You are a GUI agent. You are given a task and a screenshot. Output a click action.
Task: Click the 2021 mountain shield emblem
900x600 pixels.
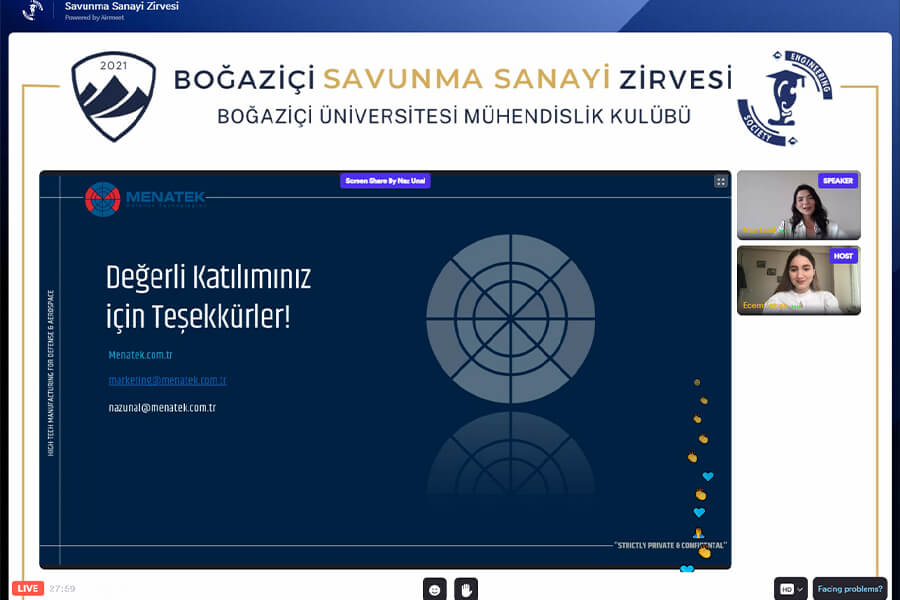(114, 97)
